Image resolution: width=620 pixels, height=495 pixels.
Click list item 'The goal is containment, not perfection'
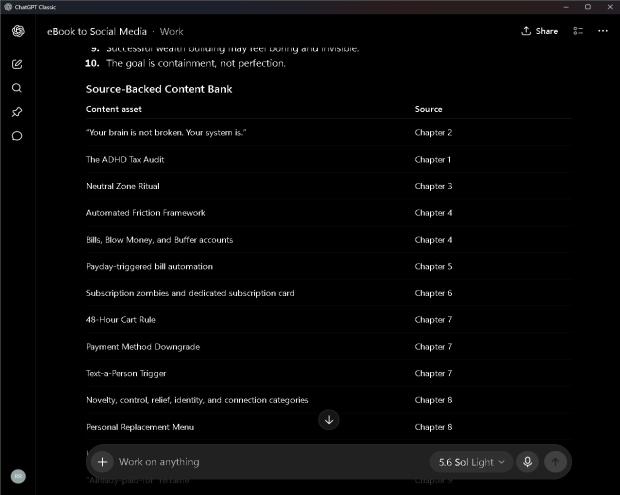[x=196, y=63]
